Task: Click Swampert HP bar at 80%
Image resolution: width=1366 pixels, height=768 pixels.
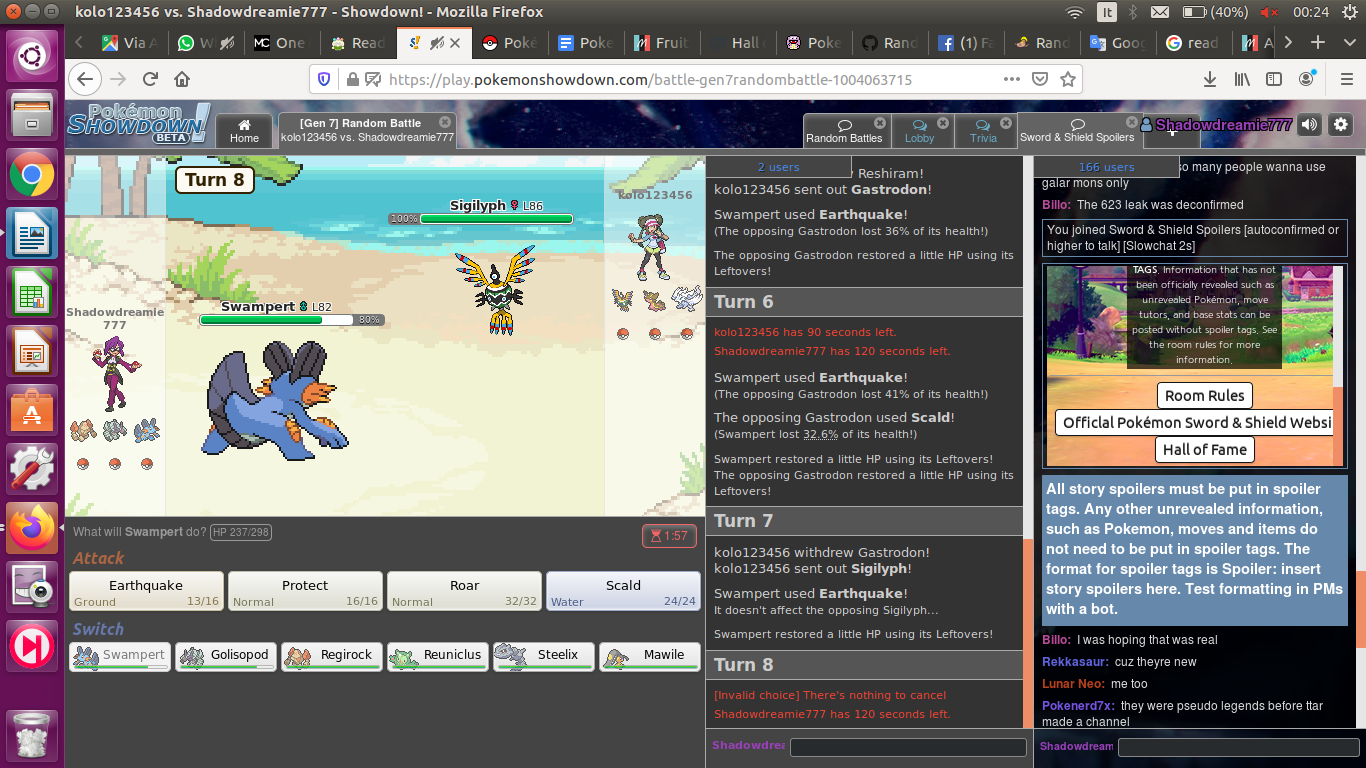Action: coord(276,320)
